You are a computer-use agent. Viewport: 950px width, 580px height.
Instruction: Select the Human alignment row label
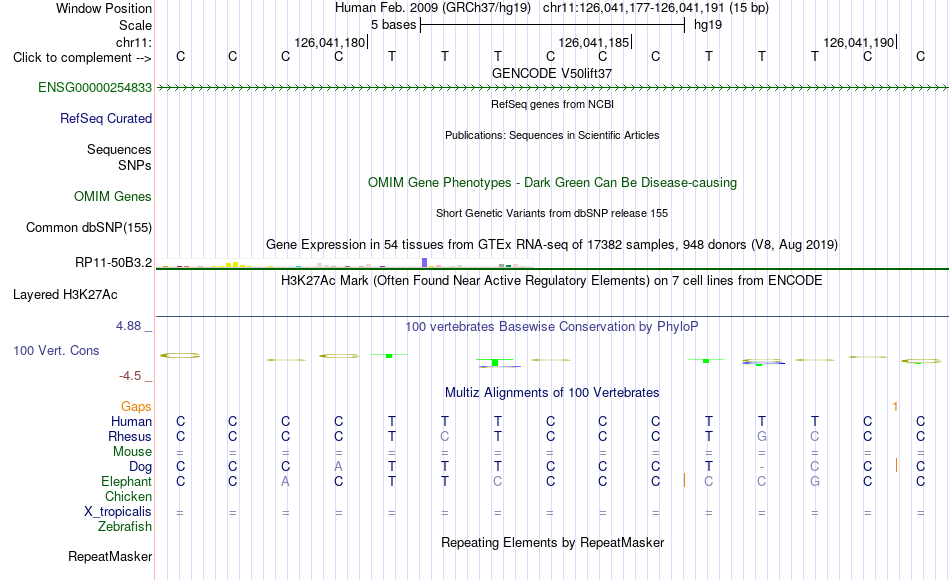131,421
